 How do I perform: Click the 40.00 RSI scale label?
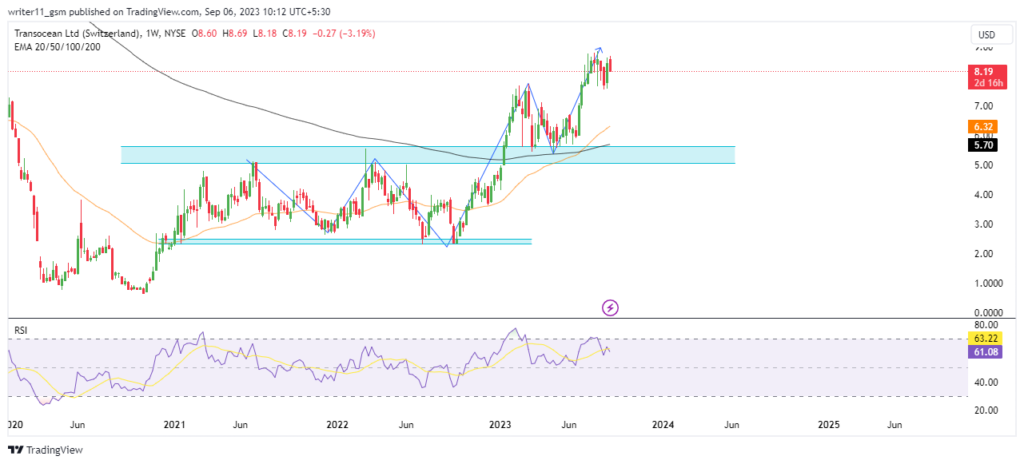pos(985,382)
